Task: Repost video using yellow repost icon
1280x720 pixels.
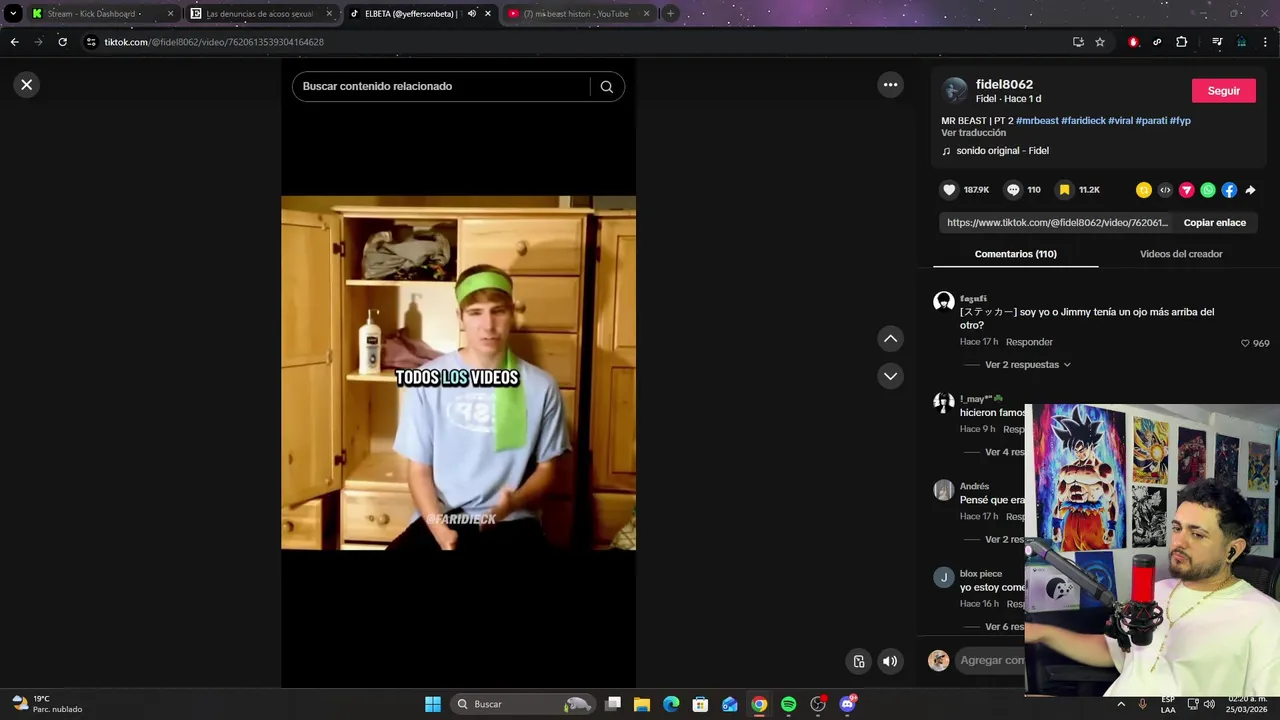Action: pyautogui.click(x=1144, y=190)
